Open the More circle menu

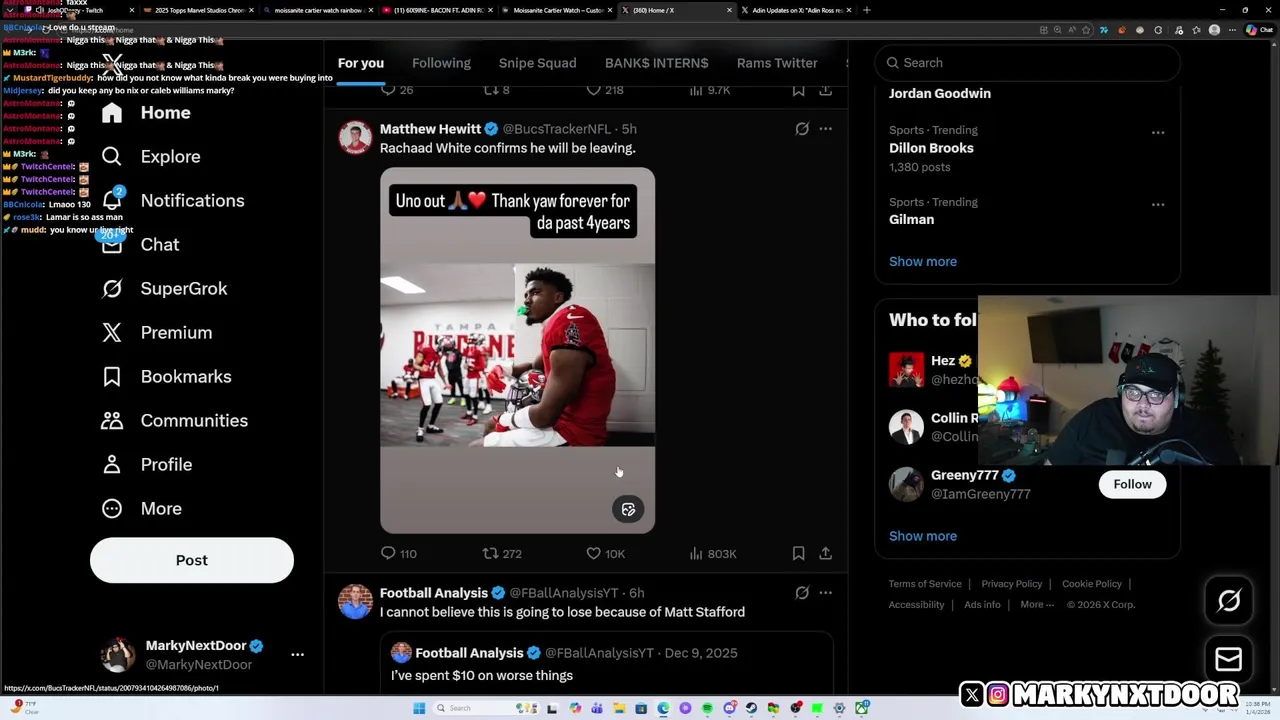click(x=112, y=509)
